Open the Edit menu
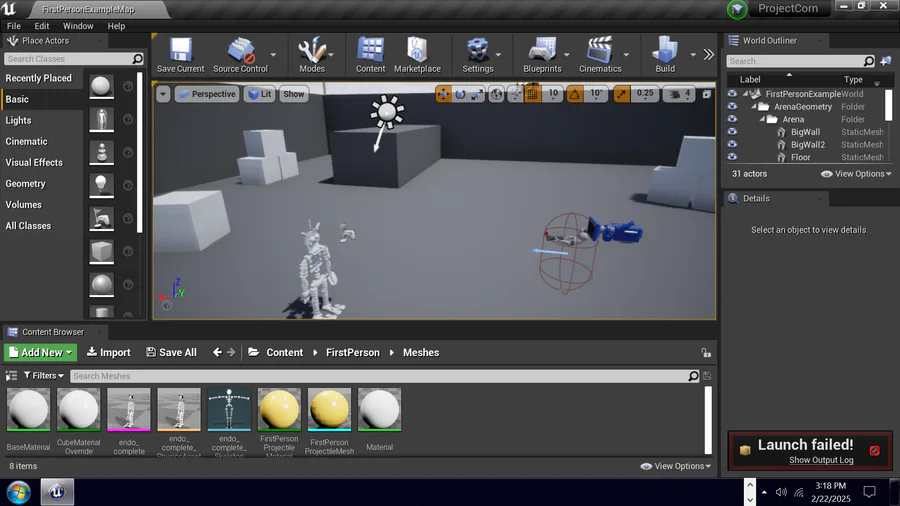This screenshot has width=900, height=506. [x=41, y=26]
